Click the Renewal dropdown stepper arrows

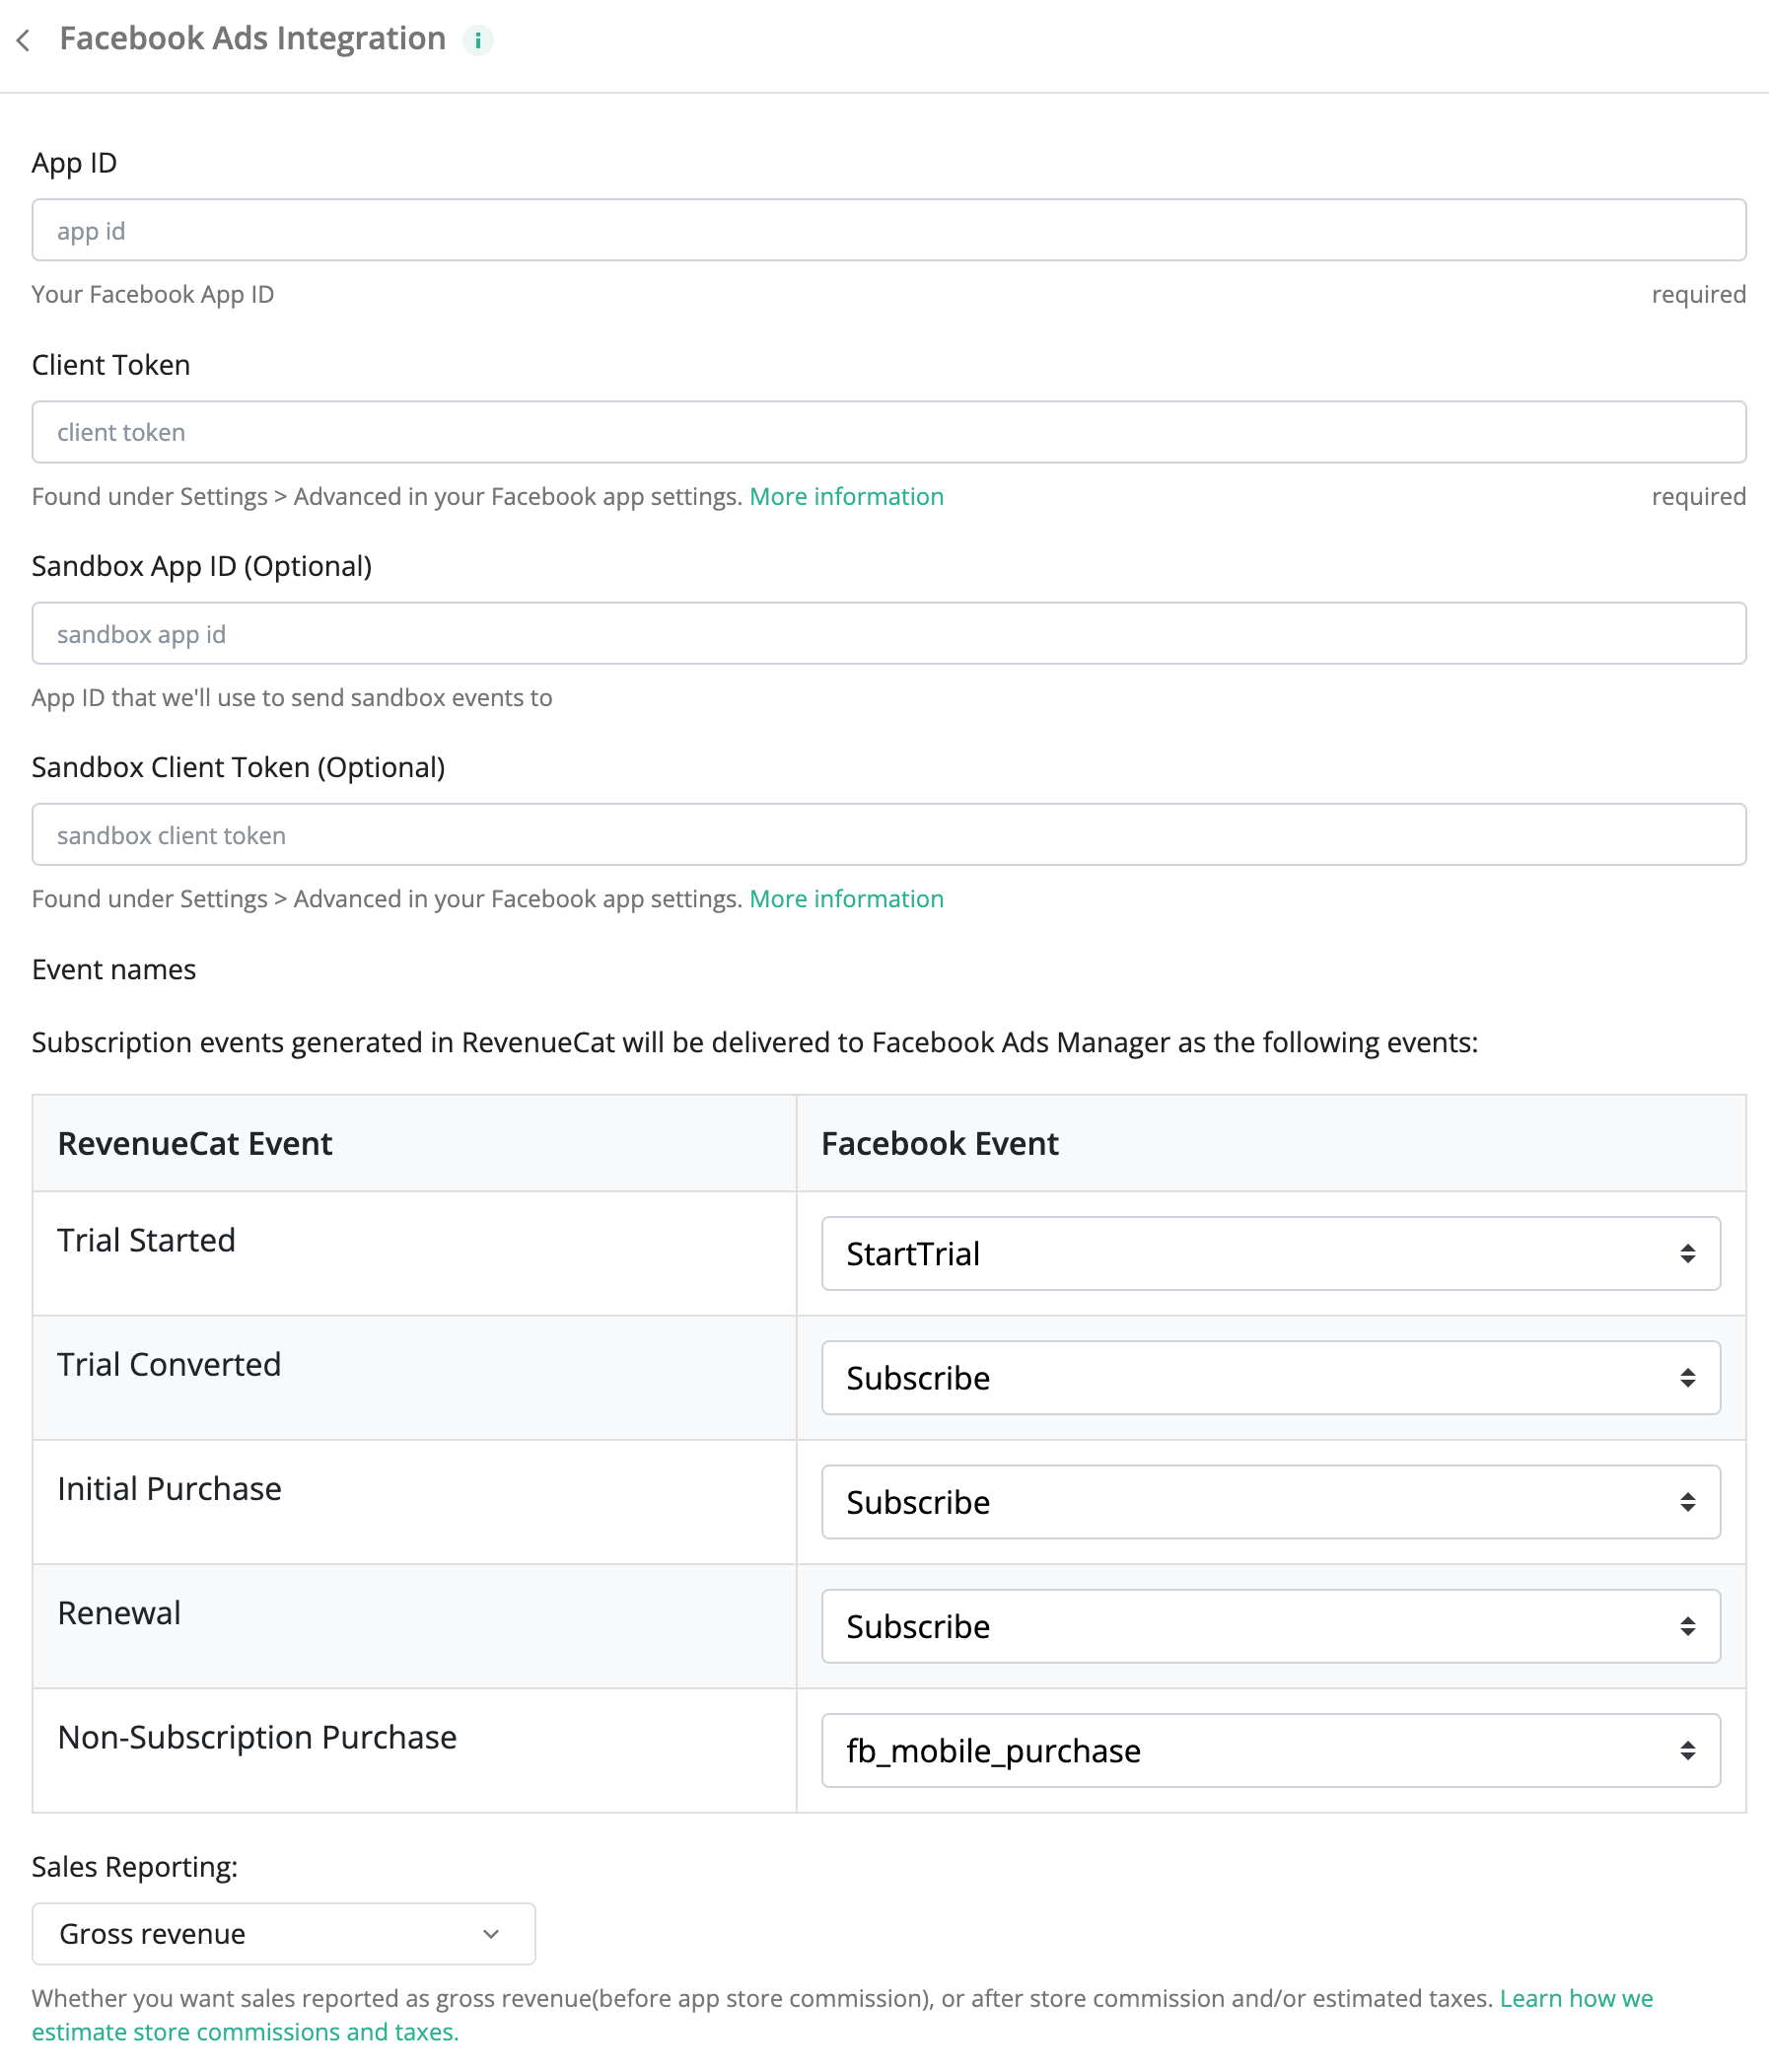[x=1687, y=1626]
